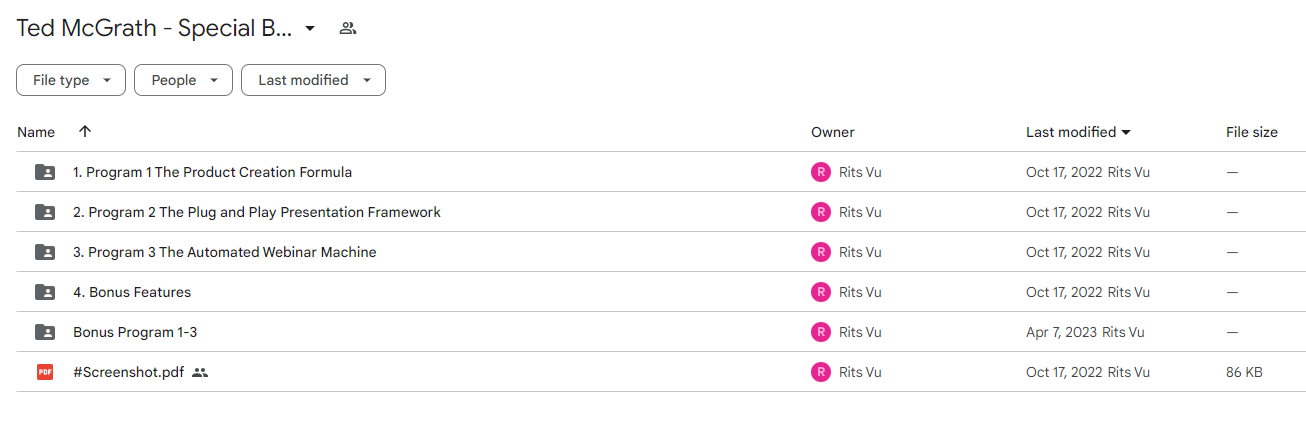The width and height of the screenshot is (1306, 435).
Task: Click the owner avatar in the Bonus Features row
Action: 821,292
